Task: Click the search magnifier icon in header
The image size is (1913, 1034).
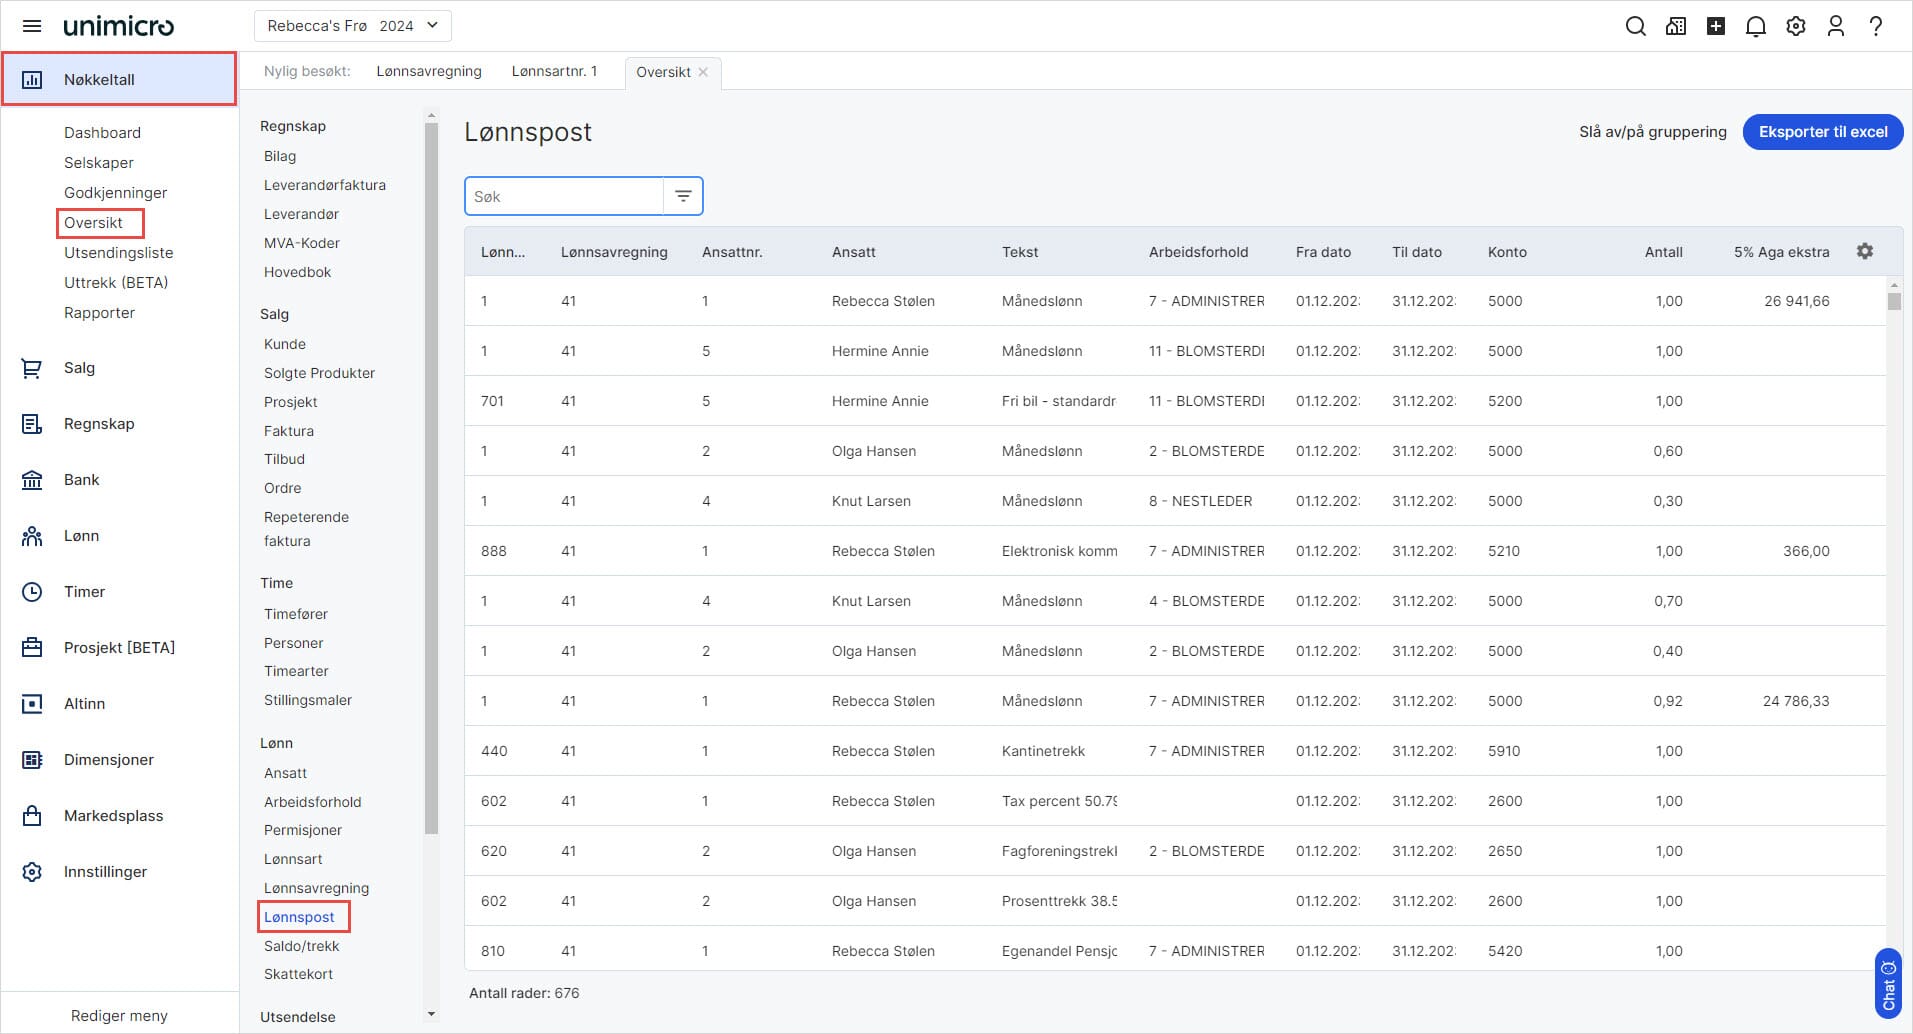Action: click(x=1635, y=26)
